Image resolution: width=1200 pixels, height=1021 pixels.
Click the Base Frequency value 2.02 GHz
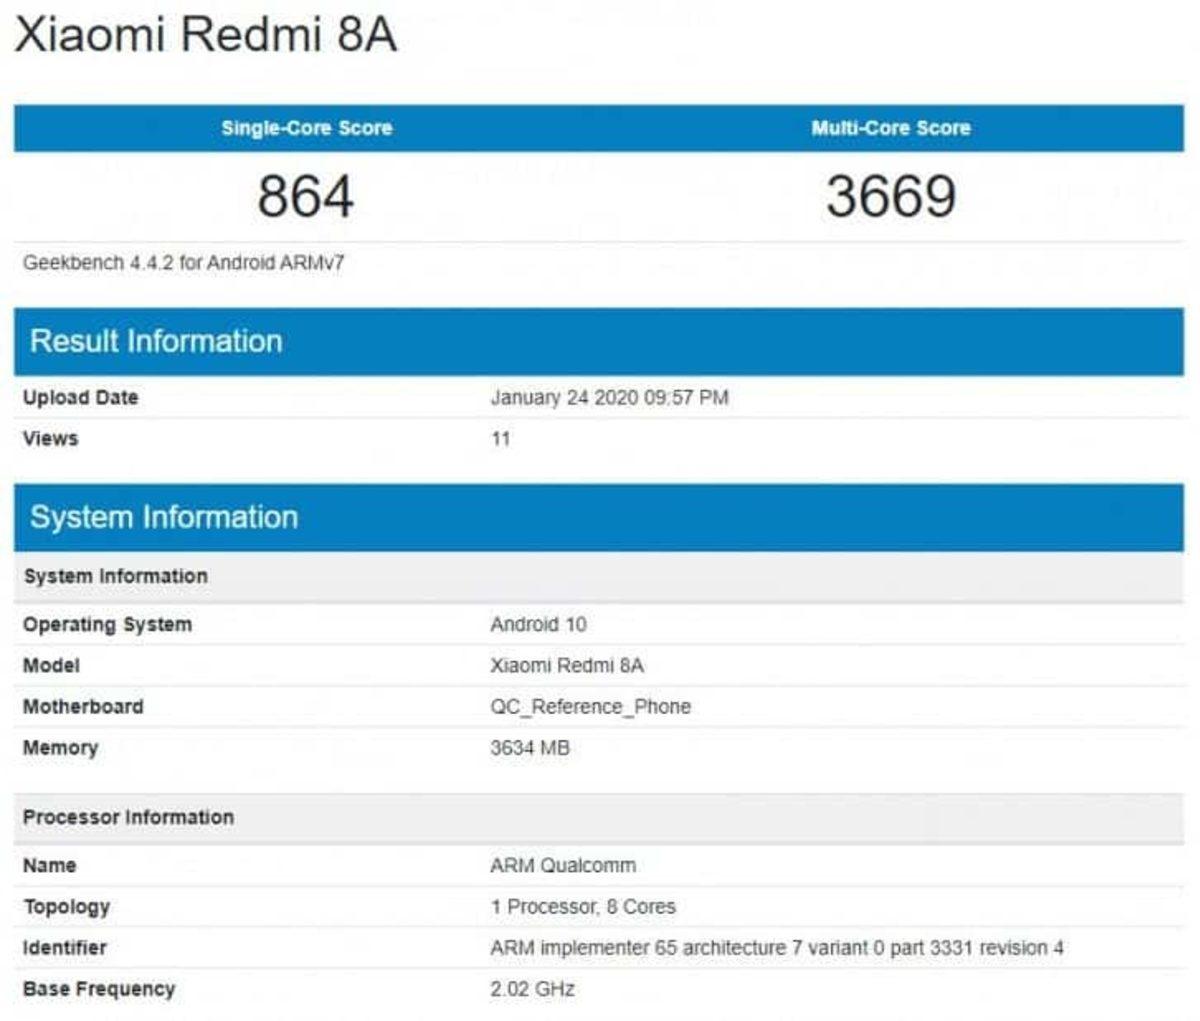[525, 989]
